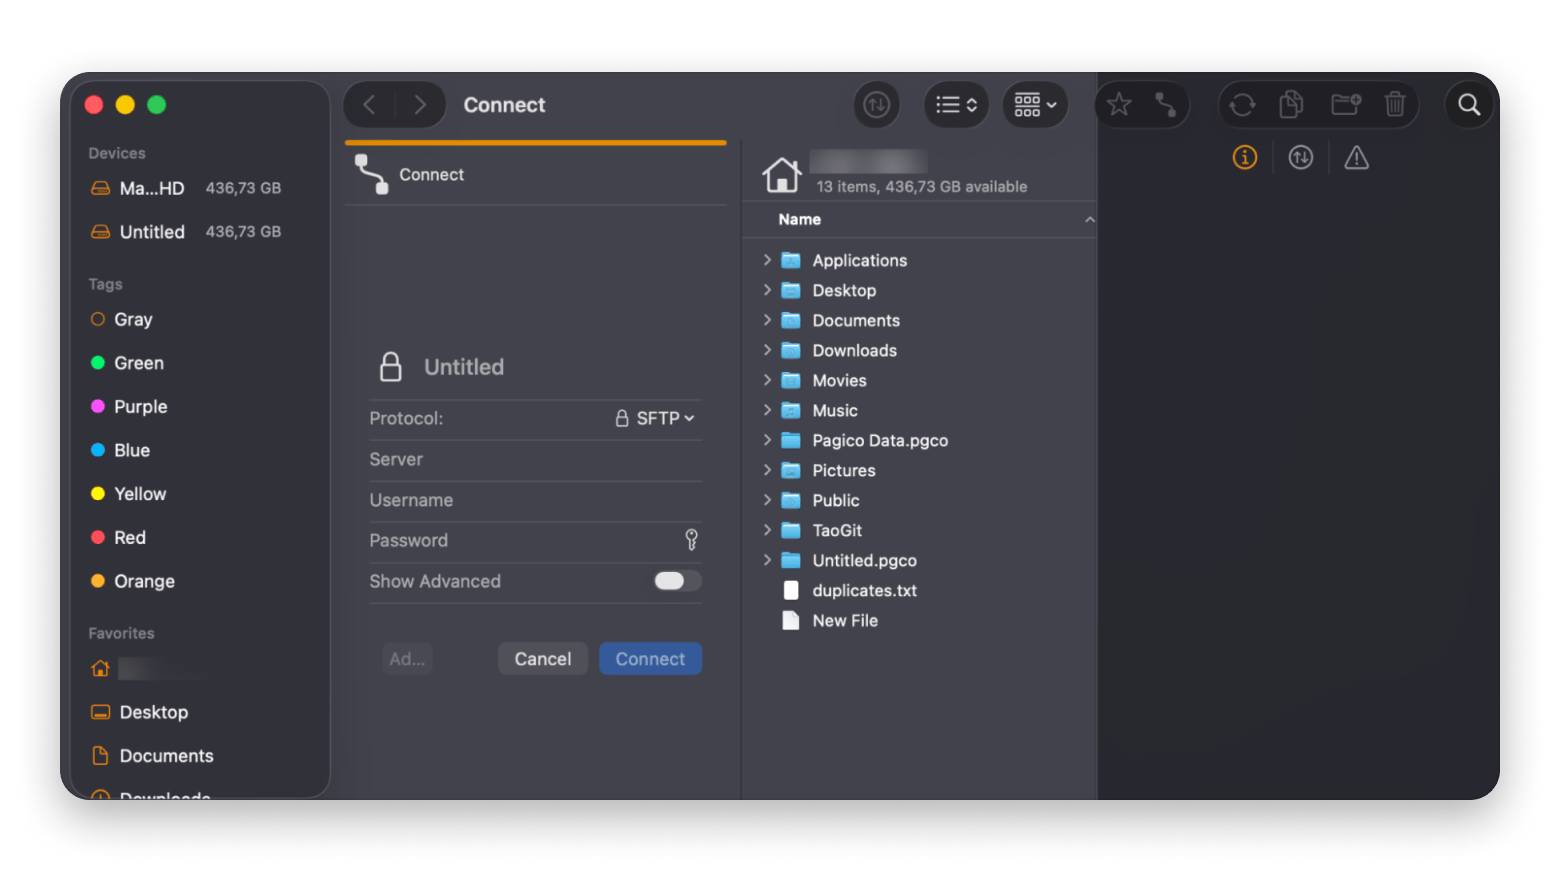1560x880 pixels.
Task: Toggle the Show Advanced switch
Action: [677, 581]
